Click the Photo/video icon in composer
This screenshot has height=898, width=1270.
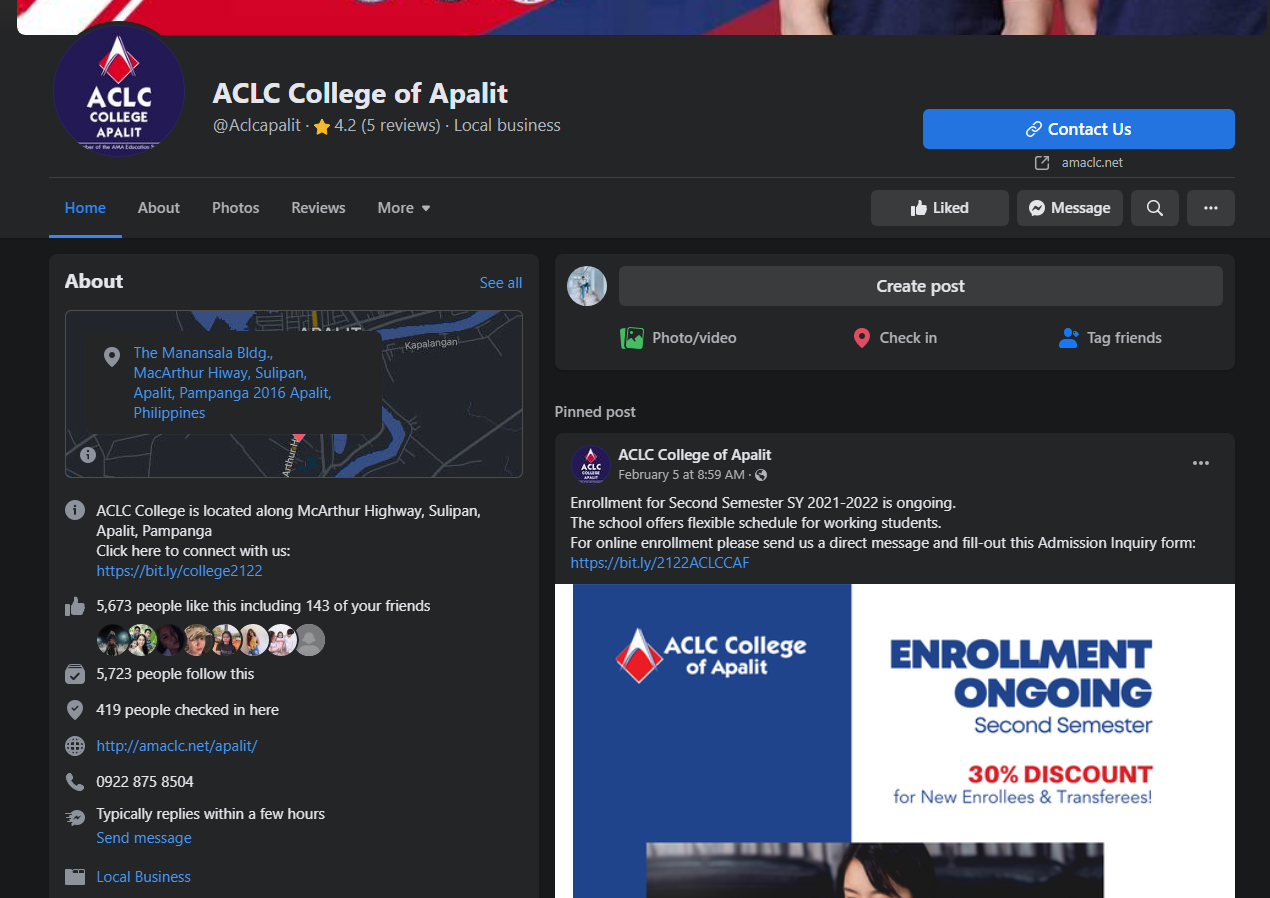(x=632, y=338)
